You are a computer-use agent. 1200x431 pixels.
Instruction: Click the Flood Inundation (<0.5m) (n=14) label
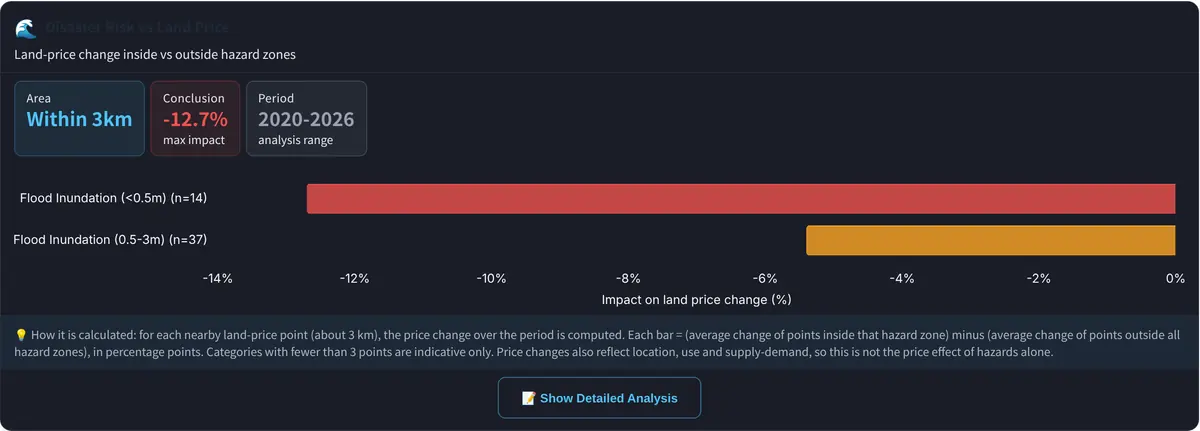(113, 198)
